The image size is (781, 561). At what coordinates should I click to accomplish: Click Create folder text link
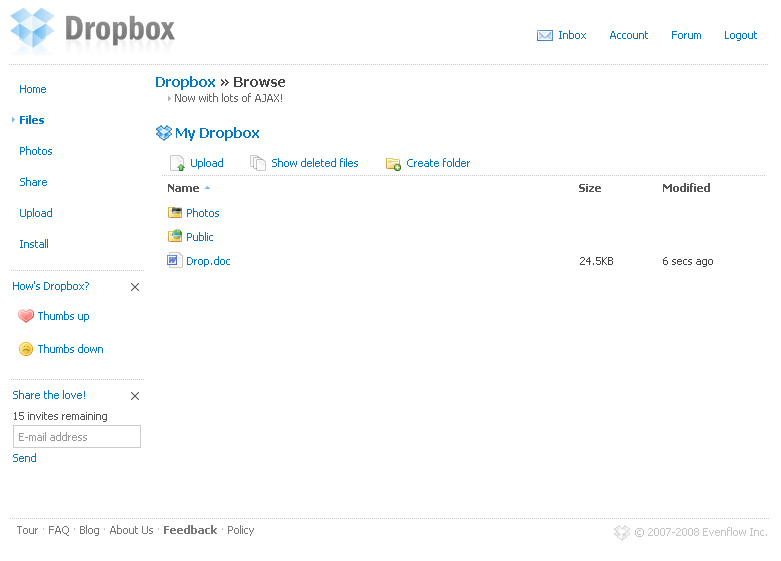(x=438, y=163)
